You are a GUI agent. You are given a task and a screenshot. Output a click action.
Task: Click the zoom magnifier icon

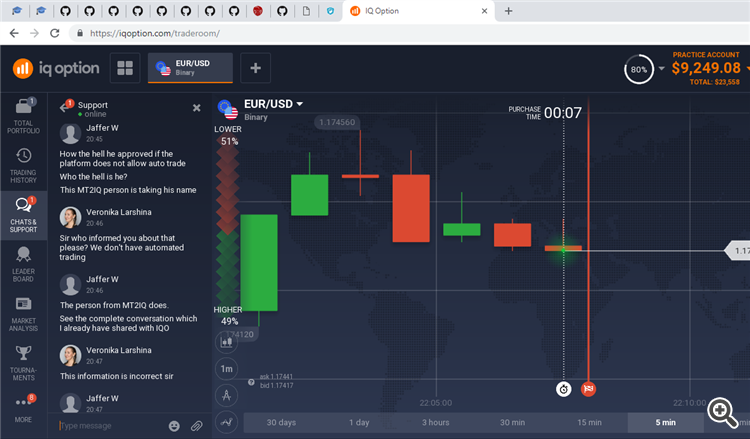(722, 413)
